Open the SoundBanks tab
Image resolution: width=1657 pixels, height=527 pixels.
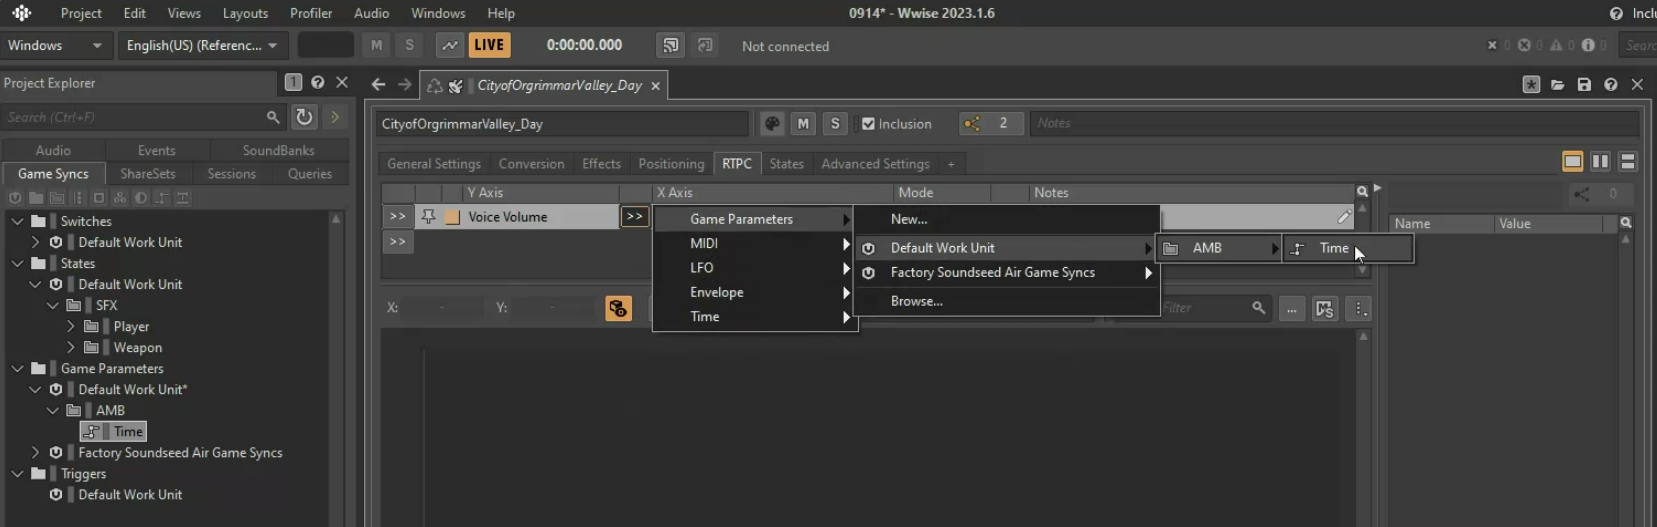[278, 150]
